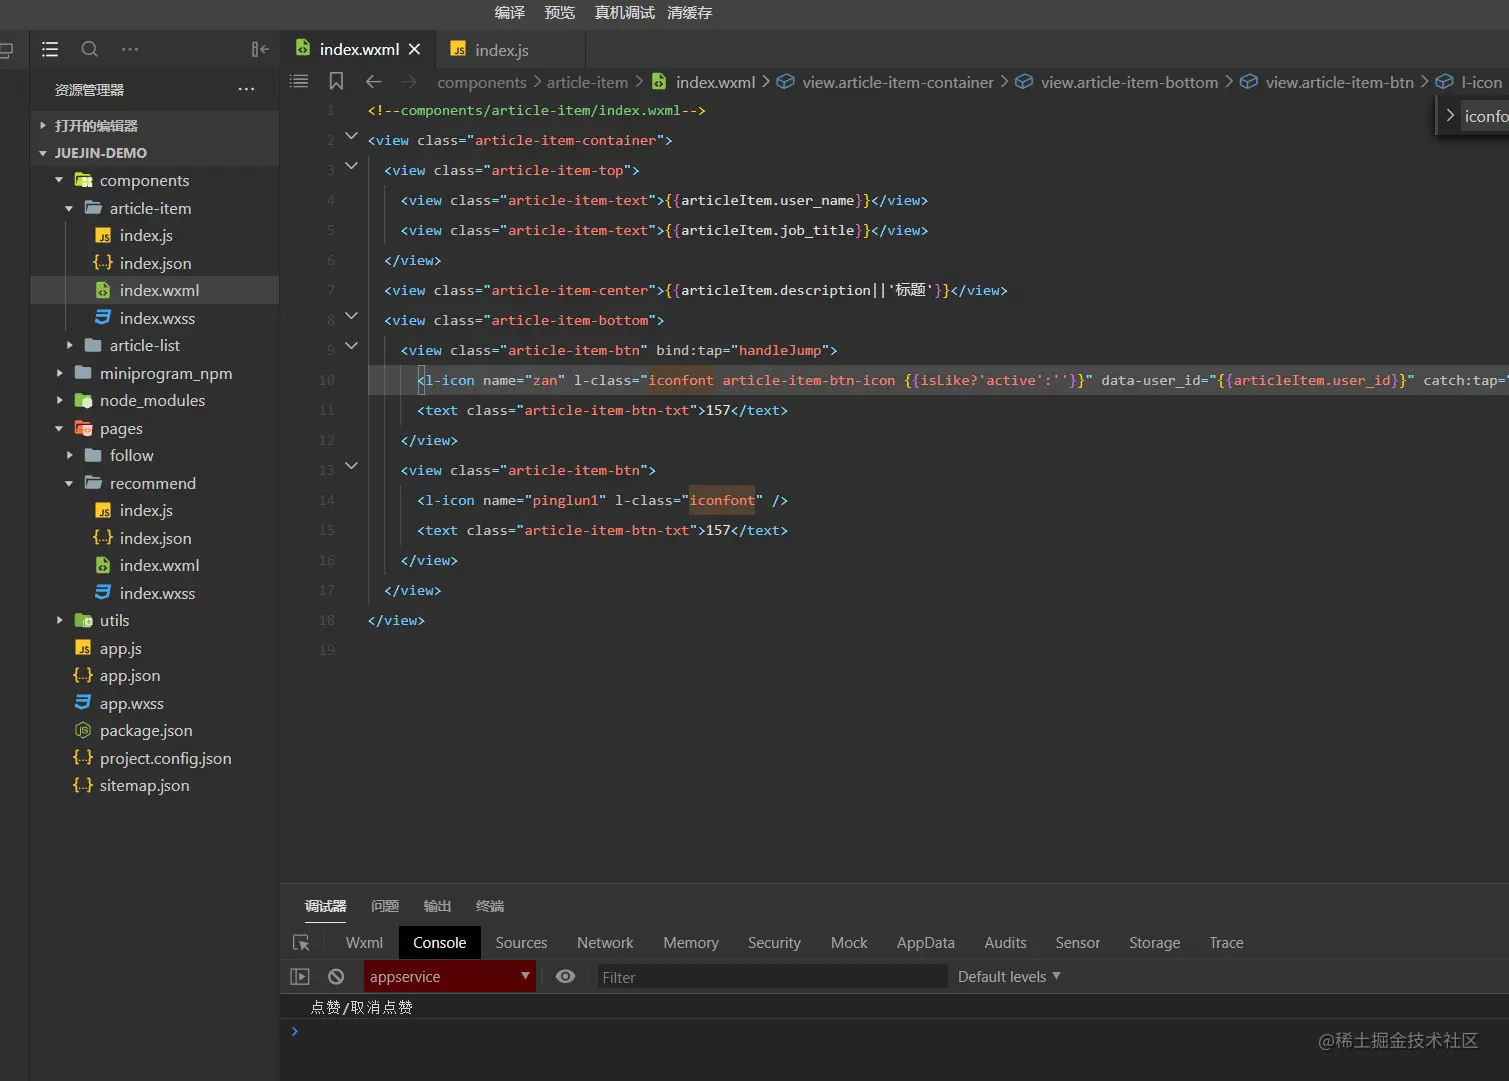Open the 资源管理器 more actions menu
1509x1081 pixels.
(246, 89)
